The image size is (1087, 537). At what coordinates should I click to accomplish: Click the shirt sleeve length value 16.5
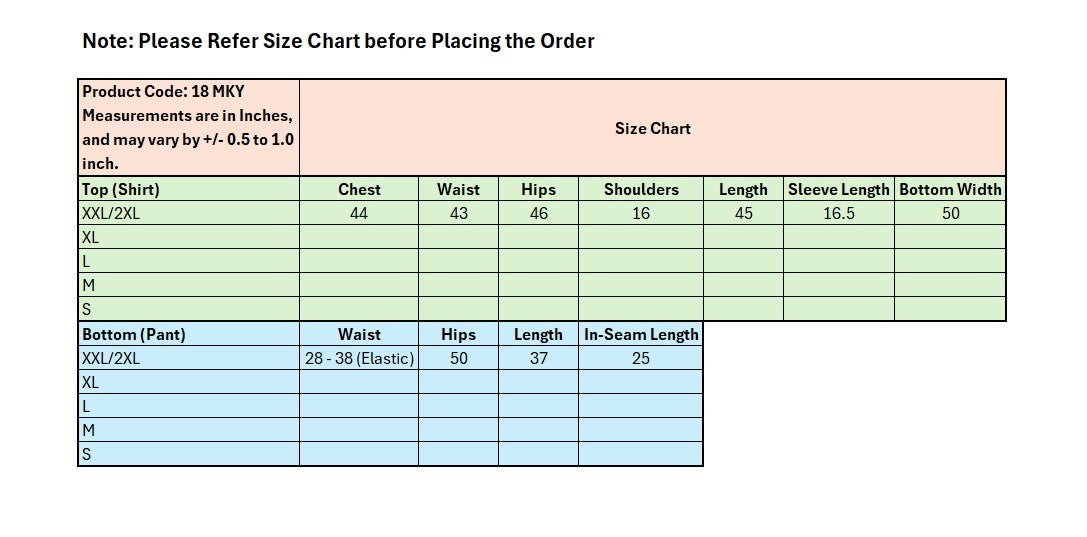[838, 213]
